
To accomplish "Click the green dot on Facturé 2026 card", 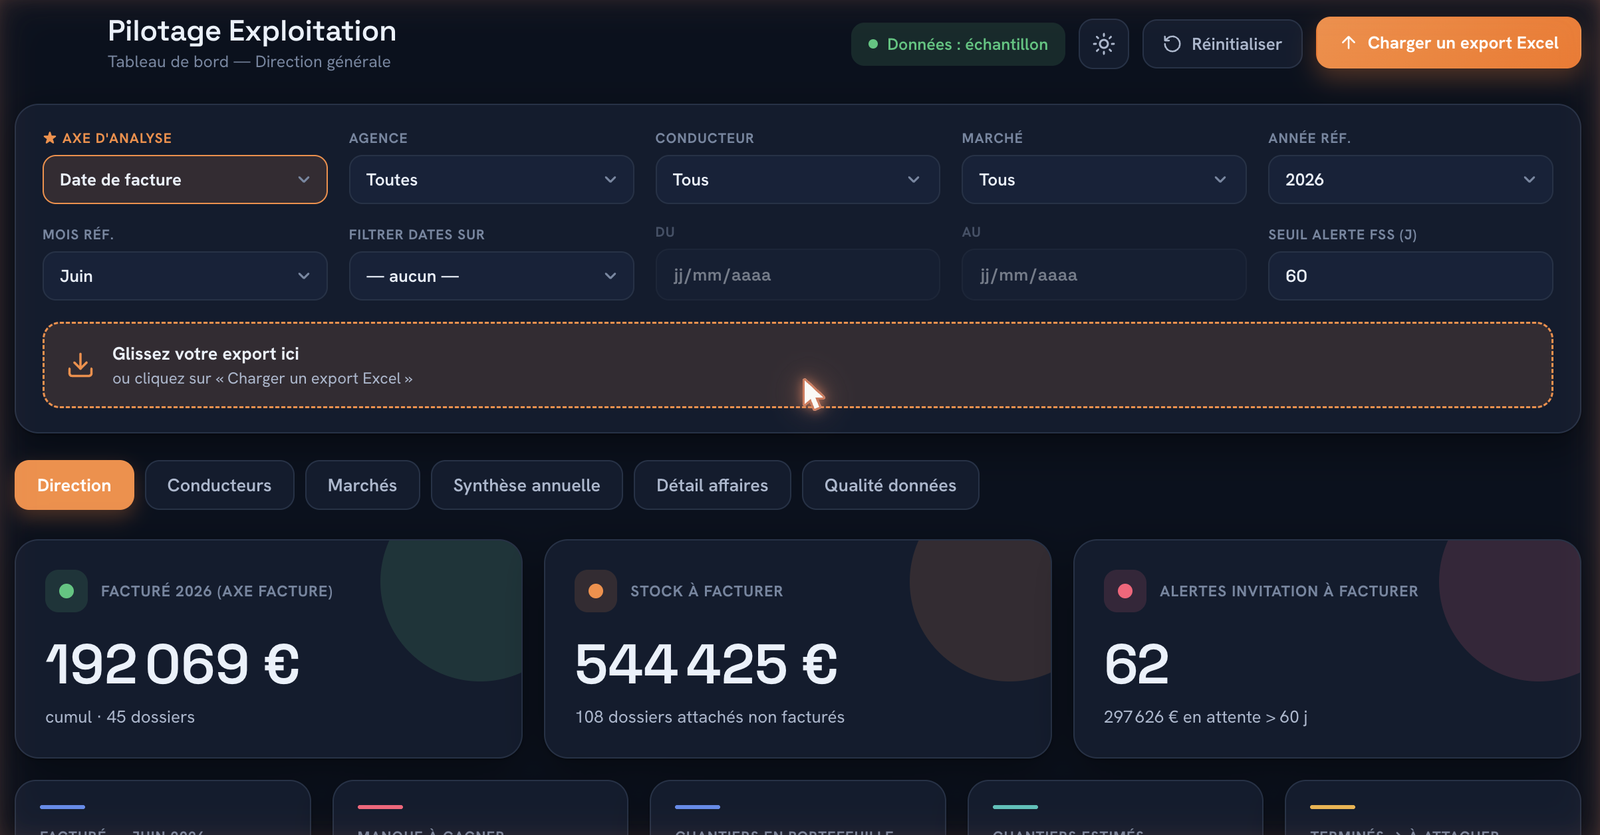I will coord(66,591).
